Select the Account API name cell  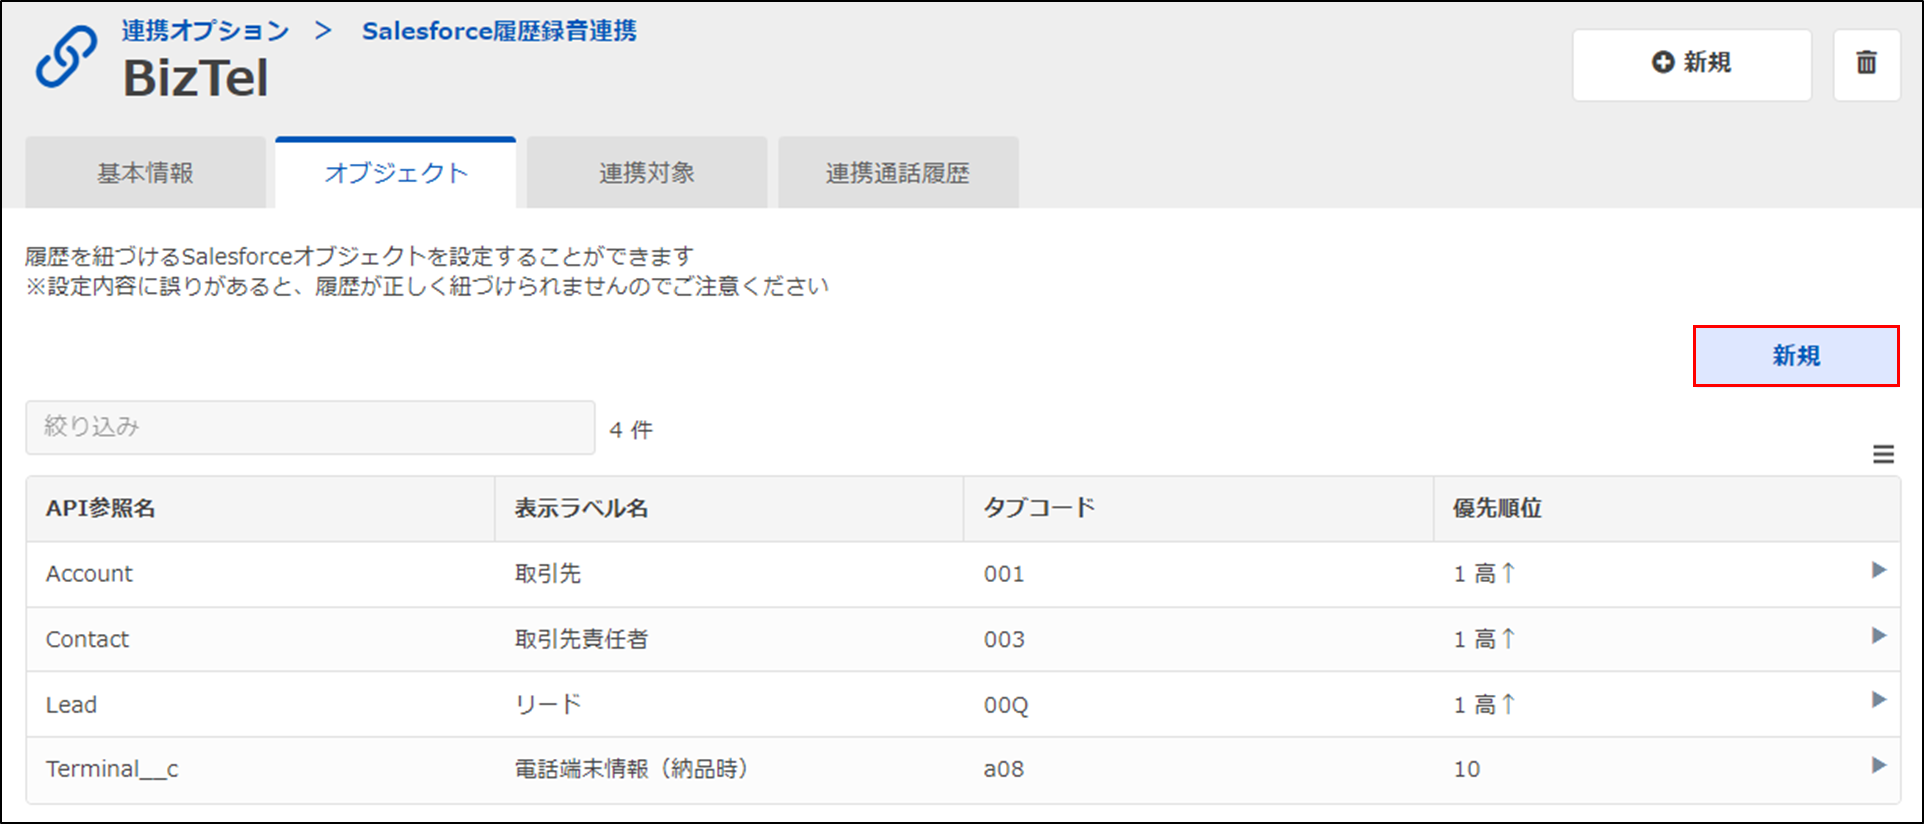pos(89,574)
